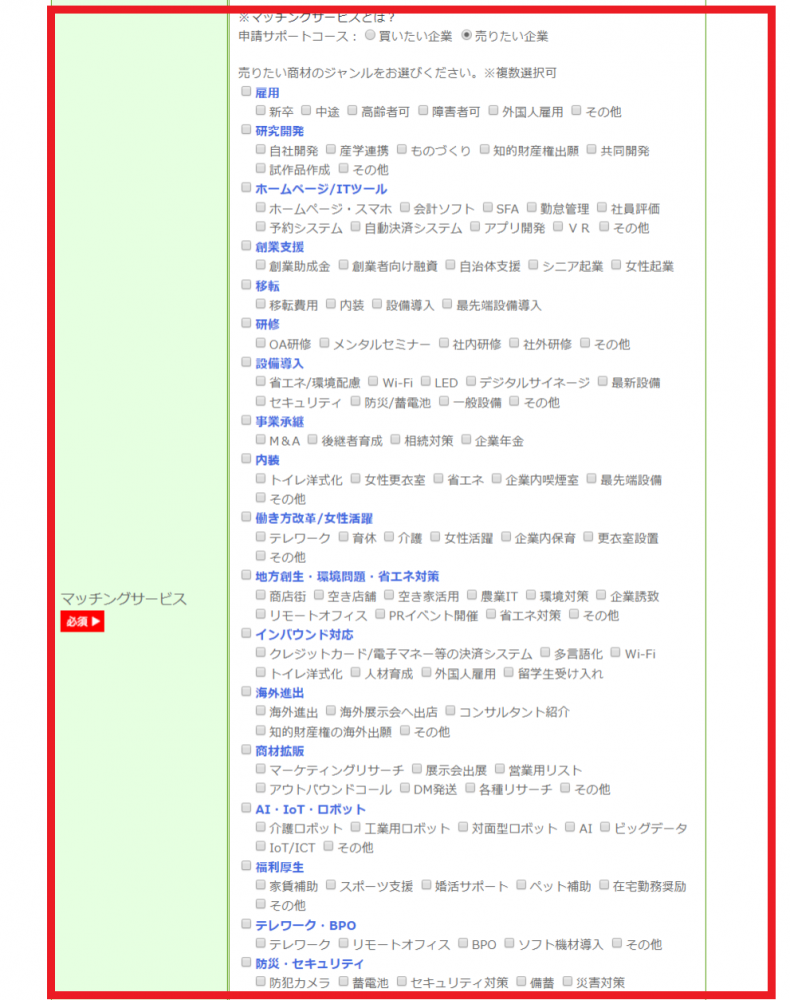Tick the 産学連携 checkbox
The width and height of the screenshot is (790, 1000).
pyautogui.click(x=330, y=150)
